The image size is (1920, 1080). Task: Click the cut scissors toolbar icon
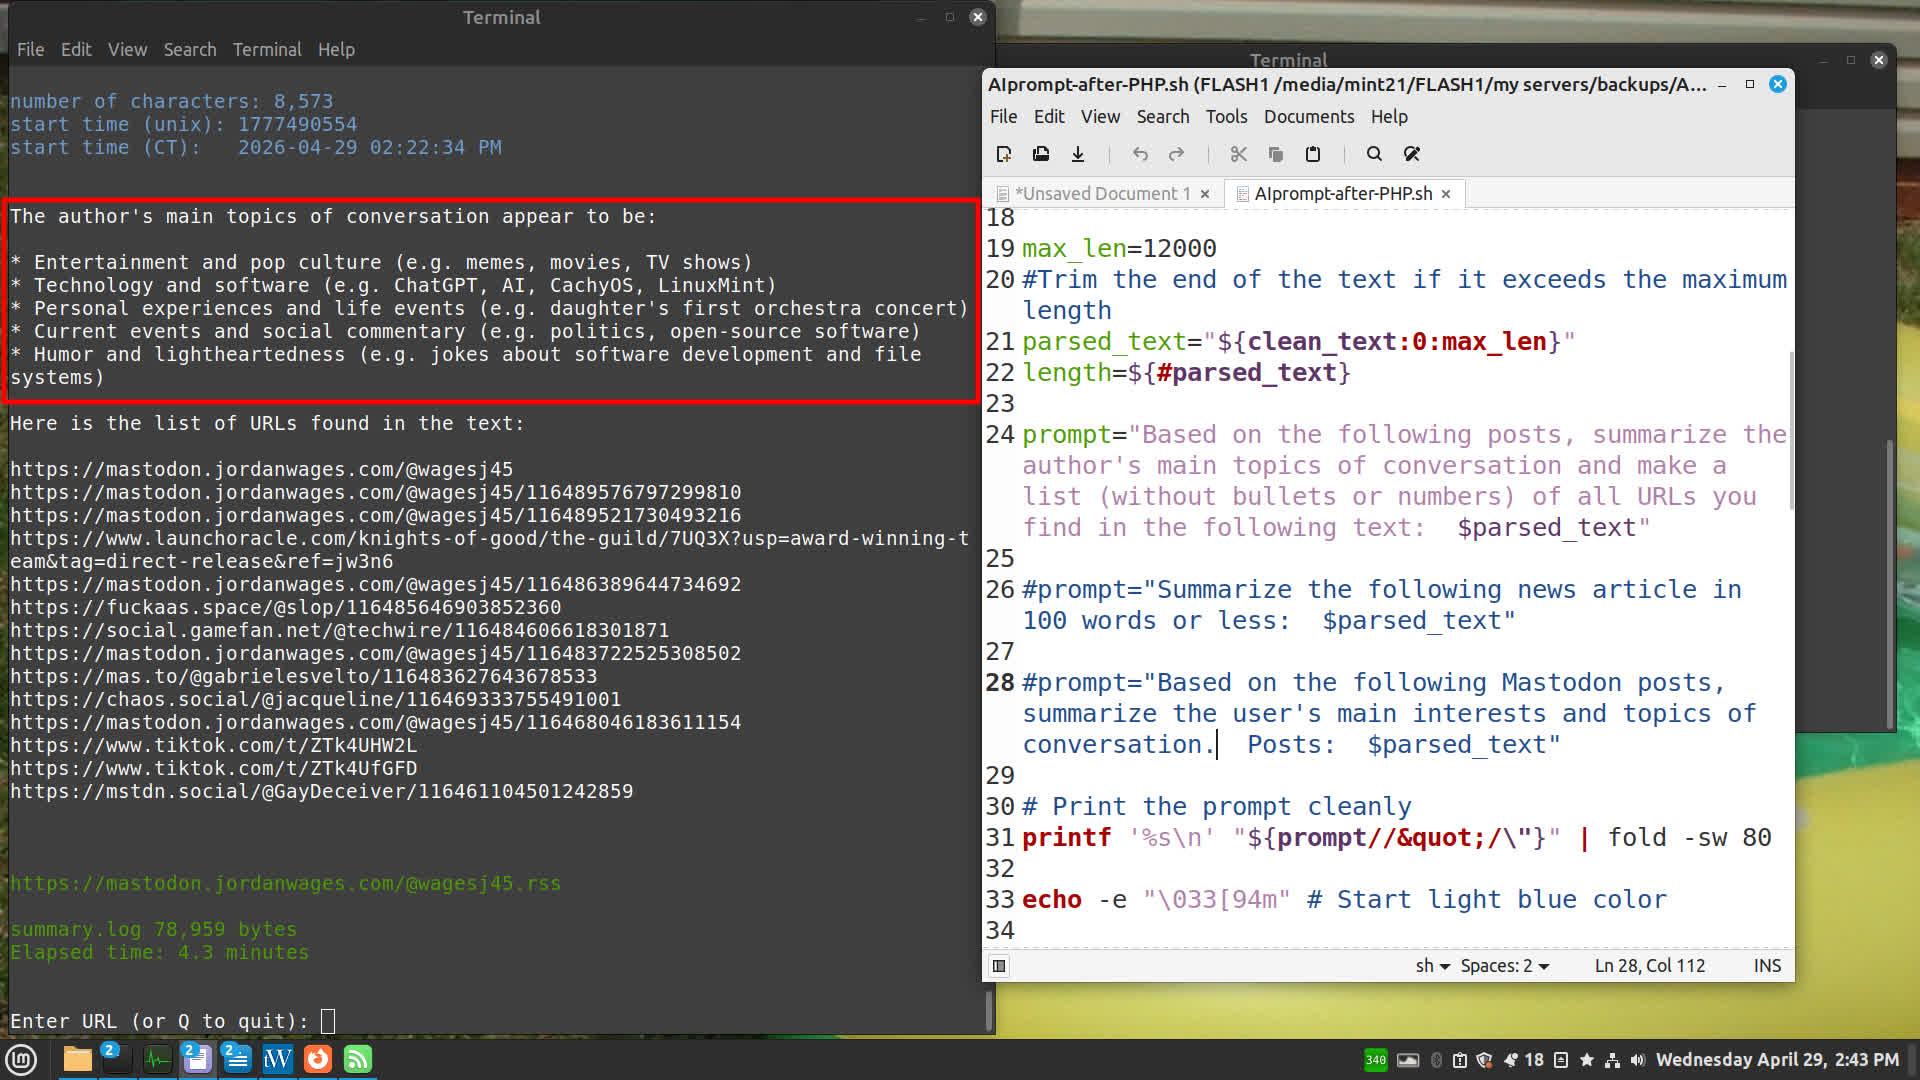pyautogui.click(x=1238, y=154)
